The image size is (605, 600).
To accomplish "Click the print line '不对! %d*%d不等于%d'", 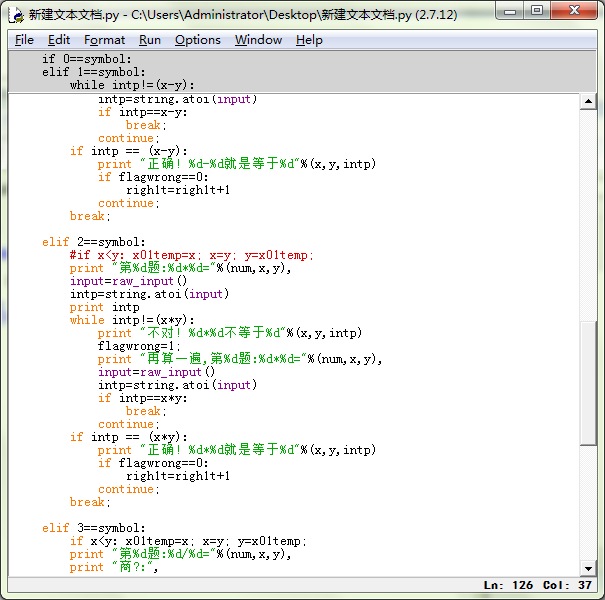I will coord(230,333).
